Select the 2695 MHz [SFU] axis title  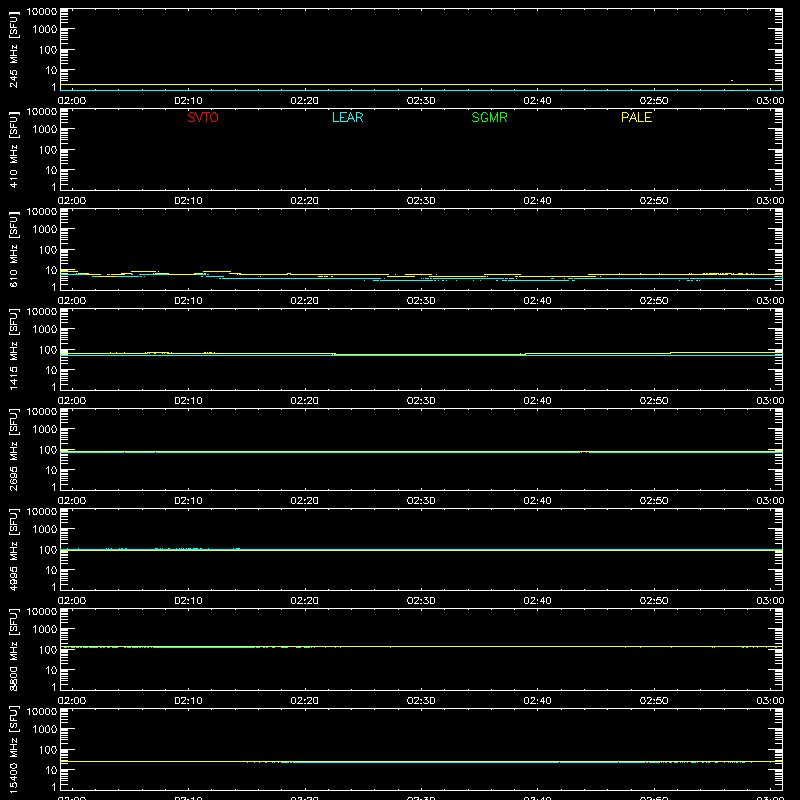click(13, 449)
